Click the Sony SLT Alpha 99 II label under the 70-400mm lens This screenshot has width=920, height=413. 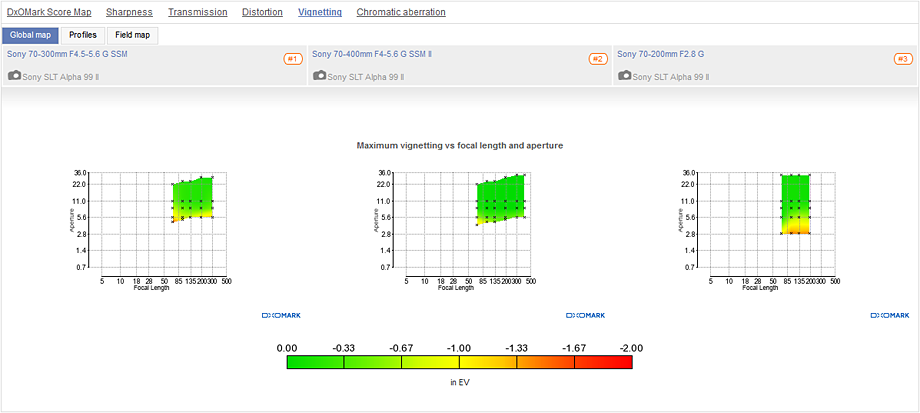coord(366,77)
